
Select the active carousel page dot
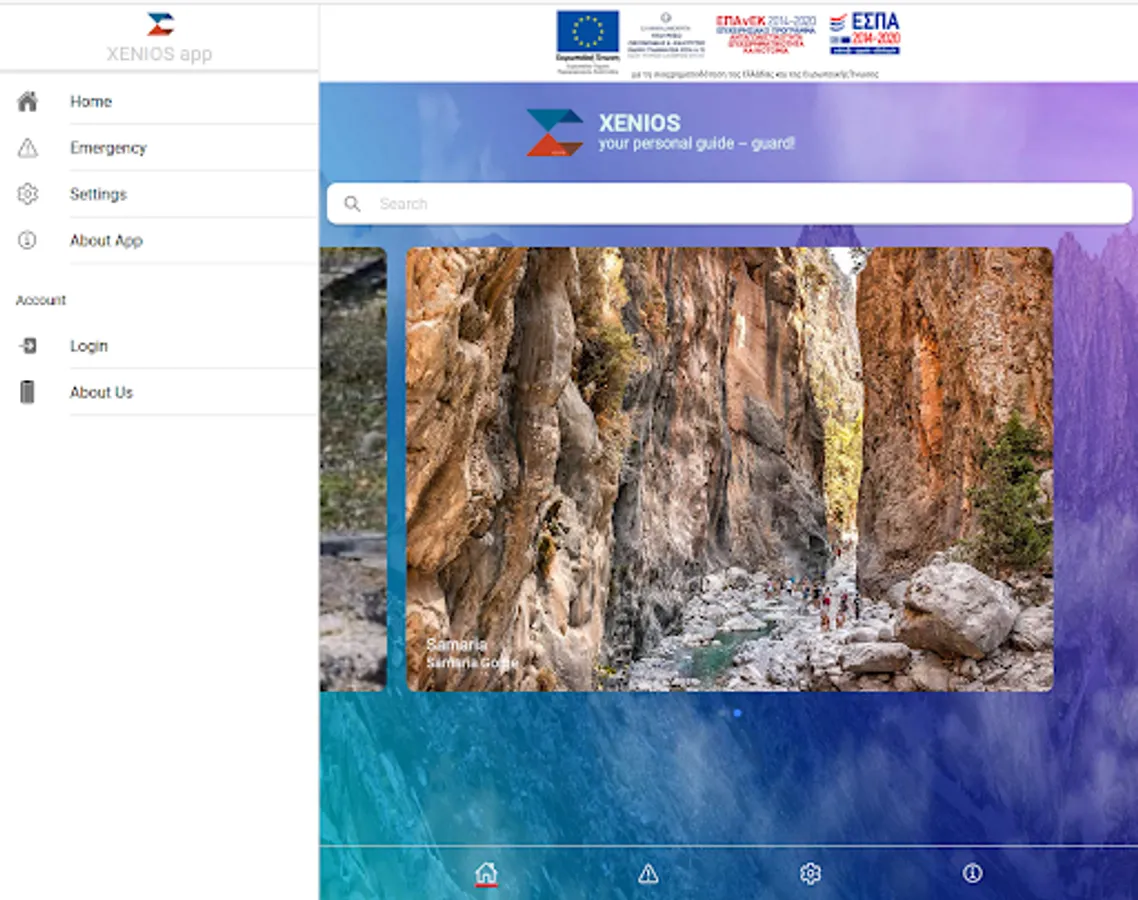pos(737,713)
